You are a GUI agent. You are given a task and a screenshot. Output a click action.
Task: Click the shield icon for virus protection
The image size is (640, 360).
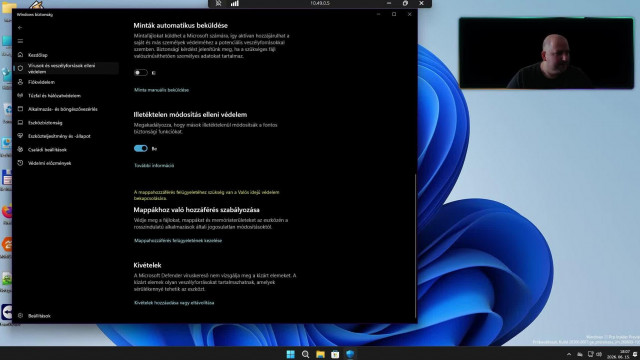20,68
